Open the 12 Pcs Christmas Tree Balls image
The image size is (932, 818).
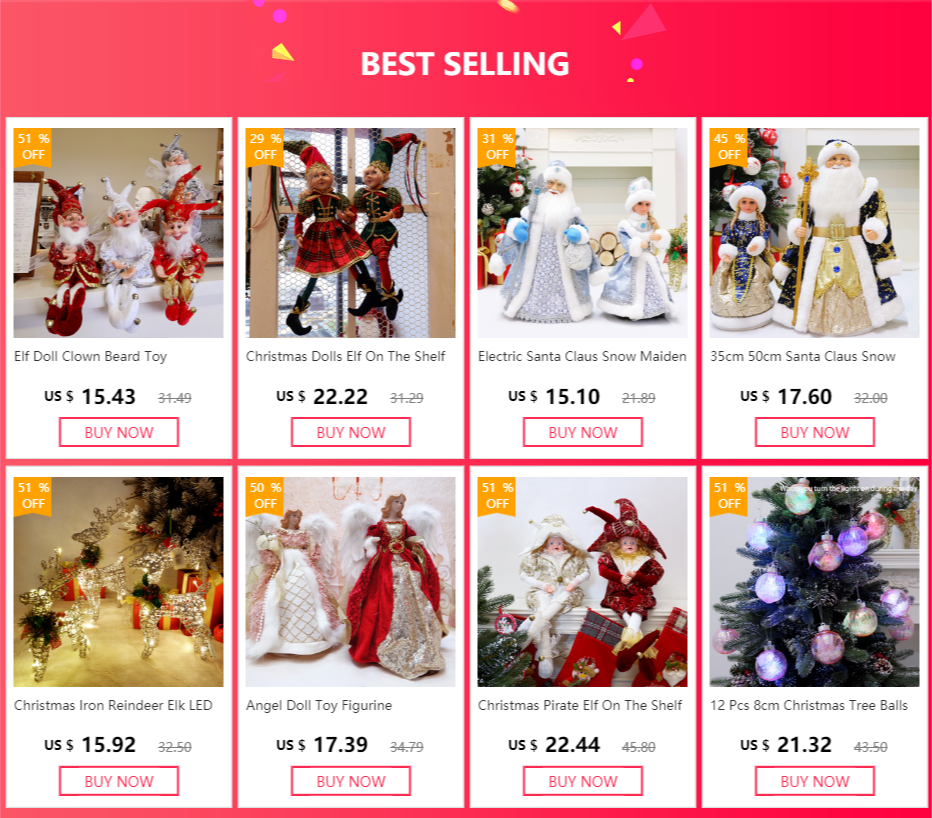(x=814, y=582)
